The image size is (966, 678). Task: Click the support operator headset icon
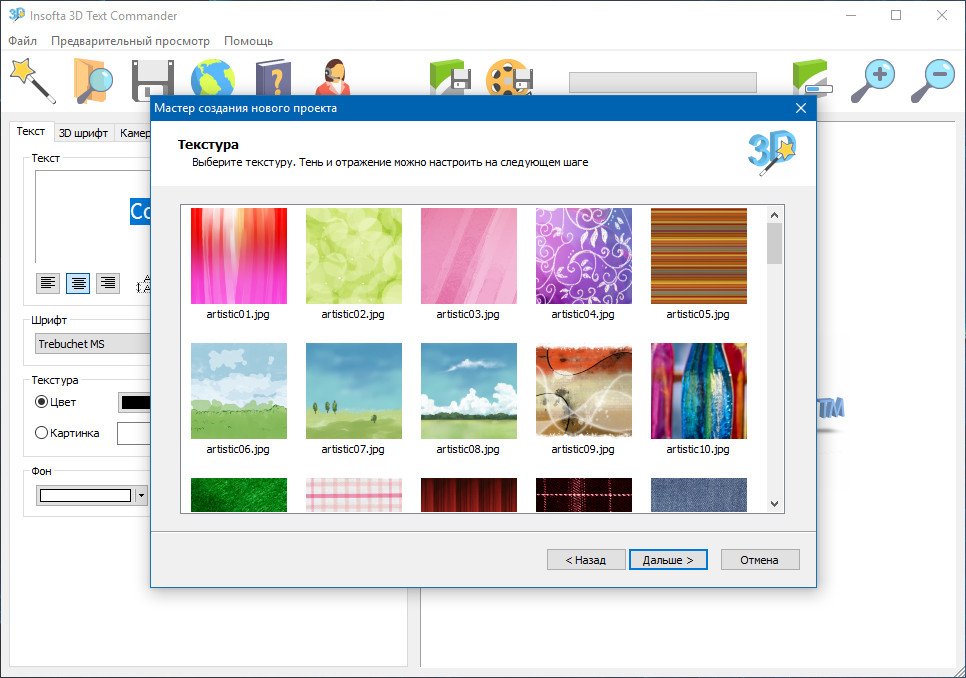coord(332,80)
